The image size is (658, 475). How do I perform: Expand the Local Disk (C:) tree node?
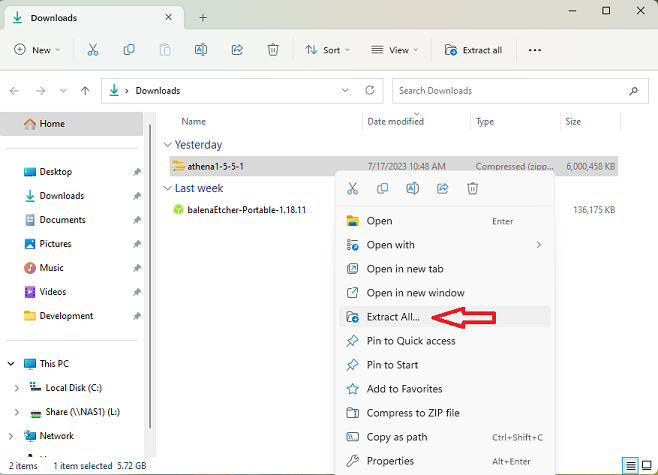[x=16, y=388]
